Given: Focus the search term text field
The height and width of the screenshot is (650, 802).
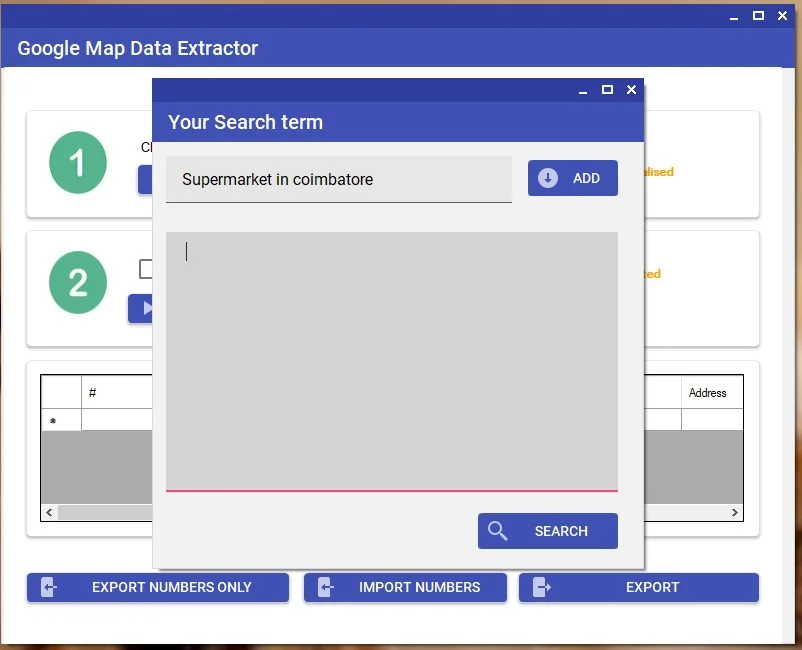Looking at the screenshot, I should point(338,180).
